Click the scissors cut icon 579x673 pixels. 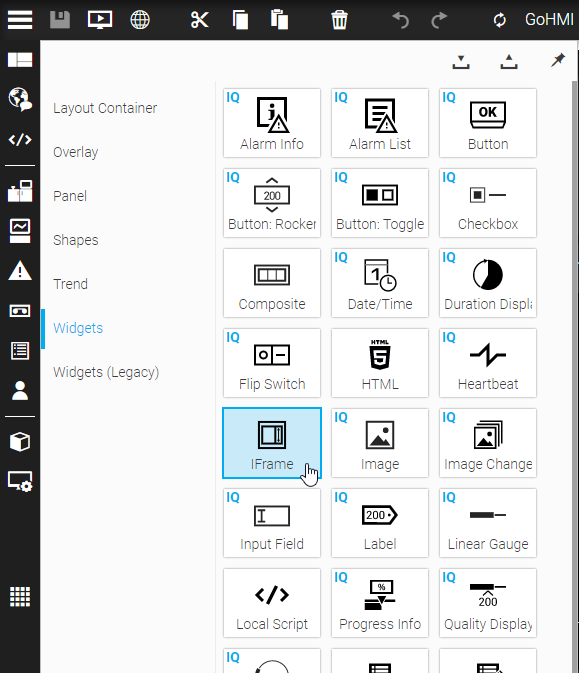[200, 20]
